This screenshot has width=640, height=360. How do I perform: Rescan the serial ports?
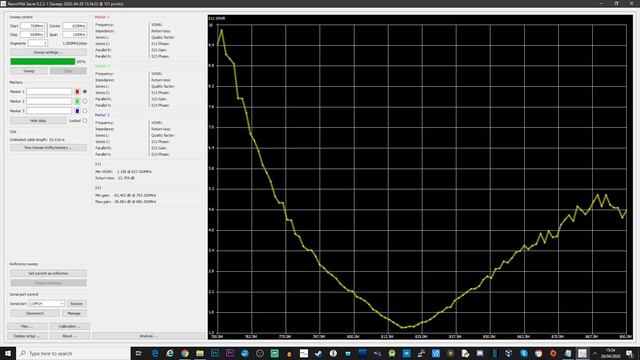76,304
